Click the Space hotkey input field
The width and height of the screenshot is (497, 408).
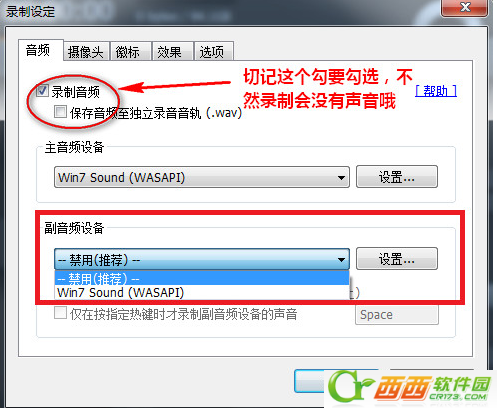pyautogui.click(x=397, y=315)
